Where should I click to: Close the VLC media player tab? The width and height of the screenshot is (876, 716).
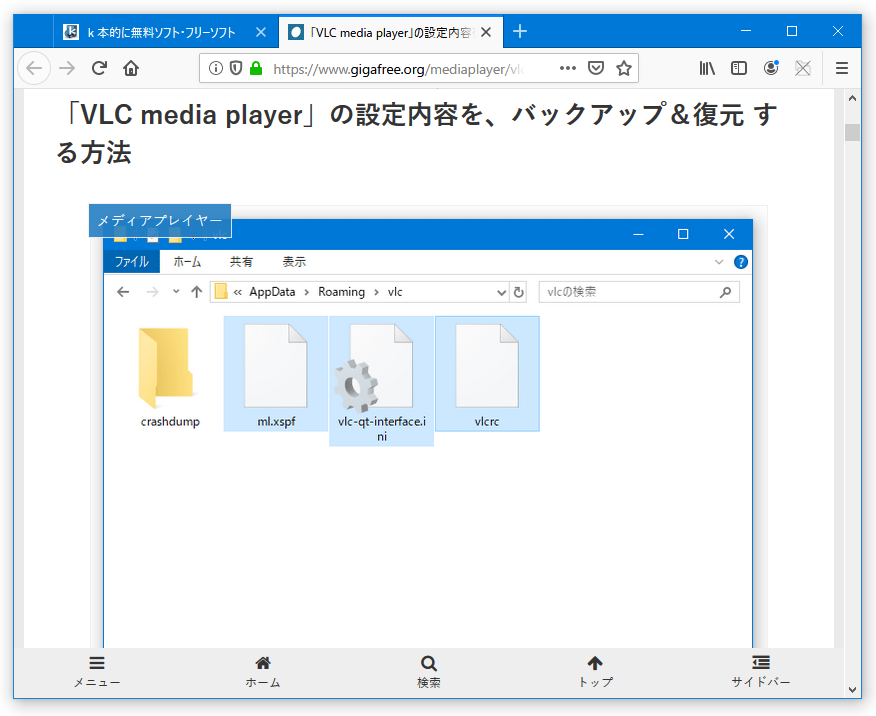[486, 32]
